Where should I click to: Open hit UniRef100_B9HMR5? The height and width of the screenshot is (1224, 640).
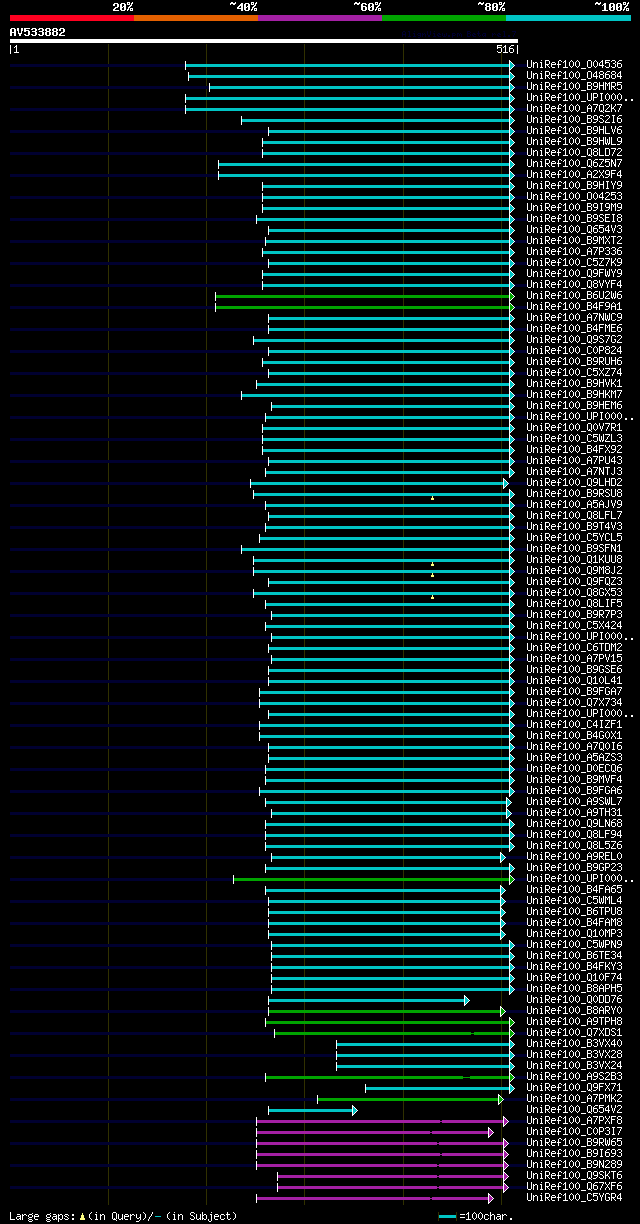click(x=574, y=87)
